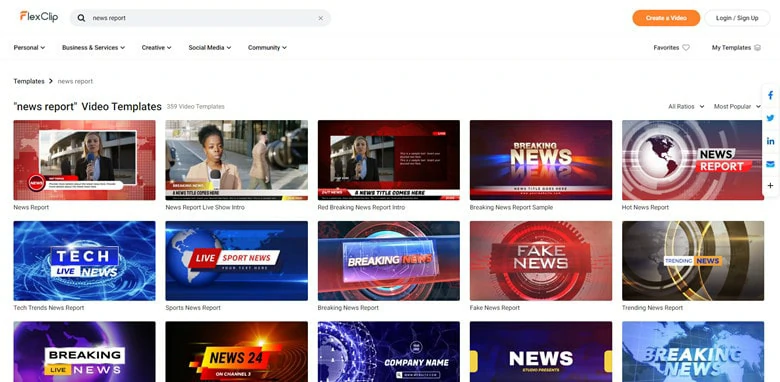Click the Login / Sign Up button
This screenshot has height=382, width=780.
pos(737,18)
